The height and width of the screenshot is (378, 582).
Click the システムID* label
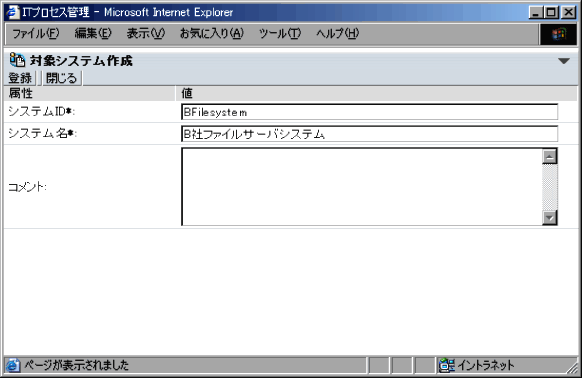(41, 111)
